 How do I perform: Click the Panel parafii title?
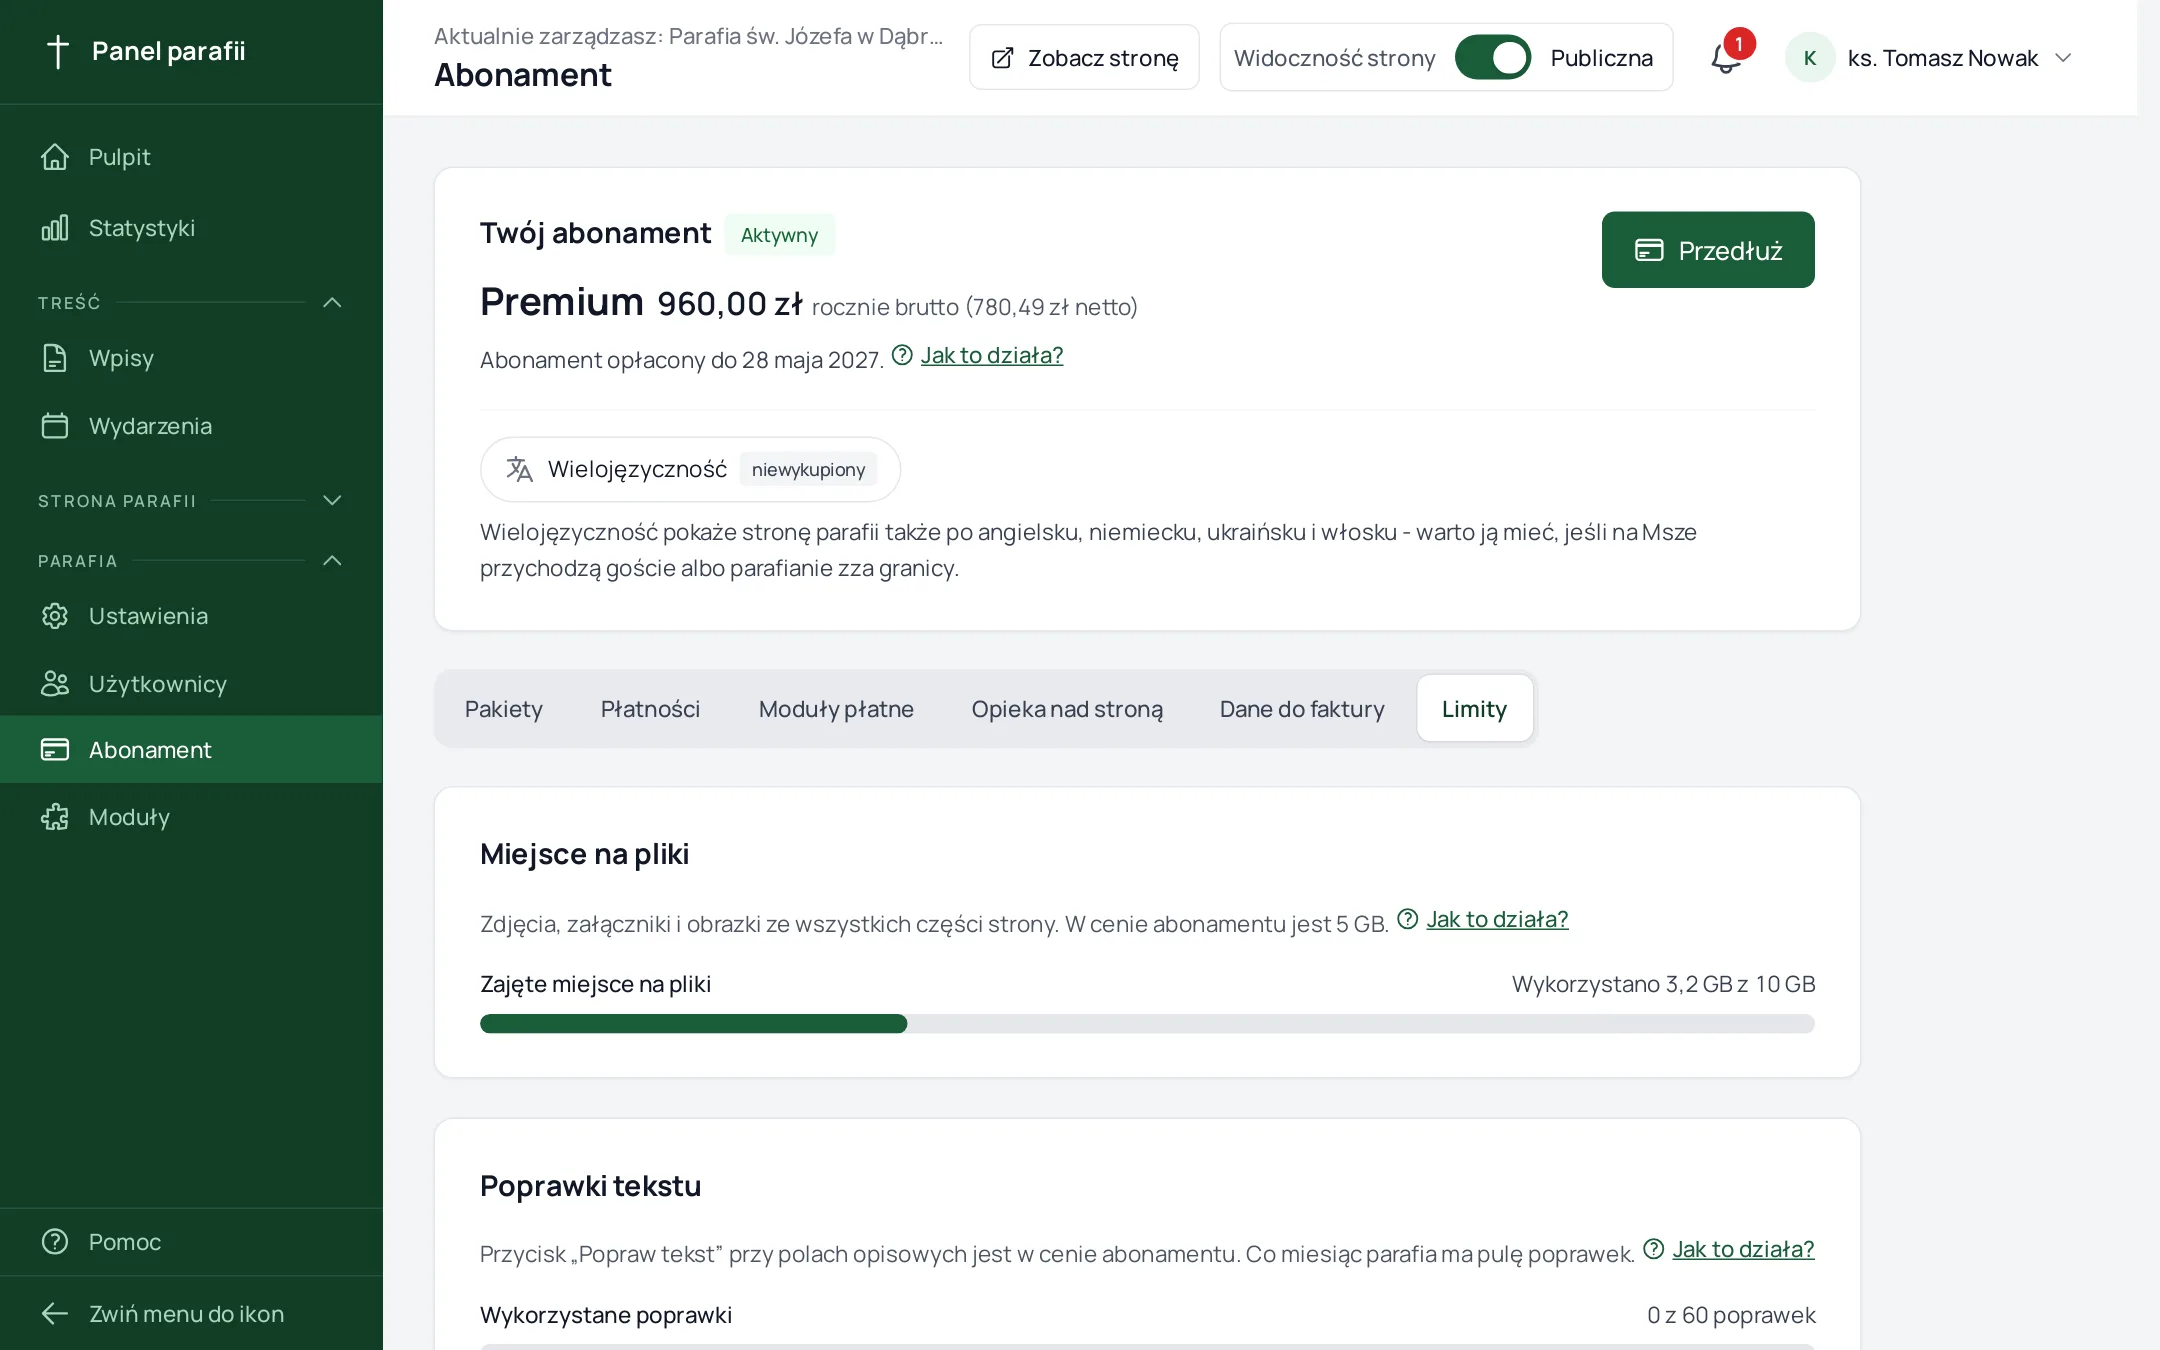point(168,51)
